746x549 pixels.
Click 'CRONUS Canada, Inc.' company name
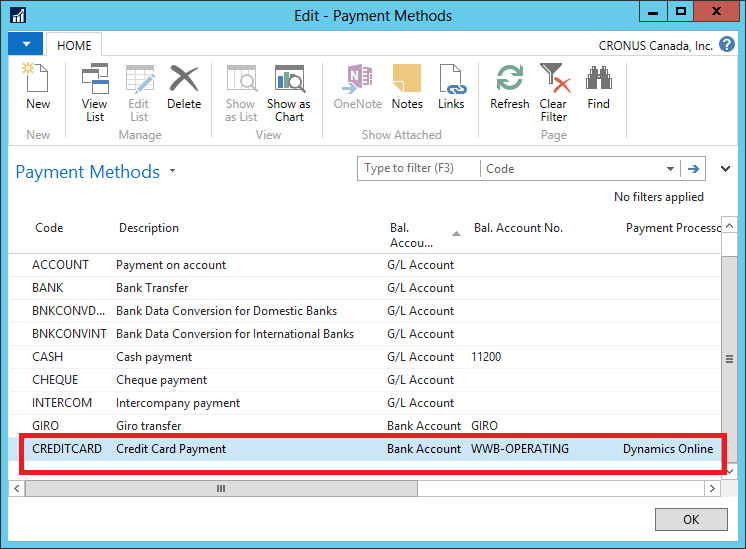pyautogui.click(x=655, y=46)
